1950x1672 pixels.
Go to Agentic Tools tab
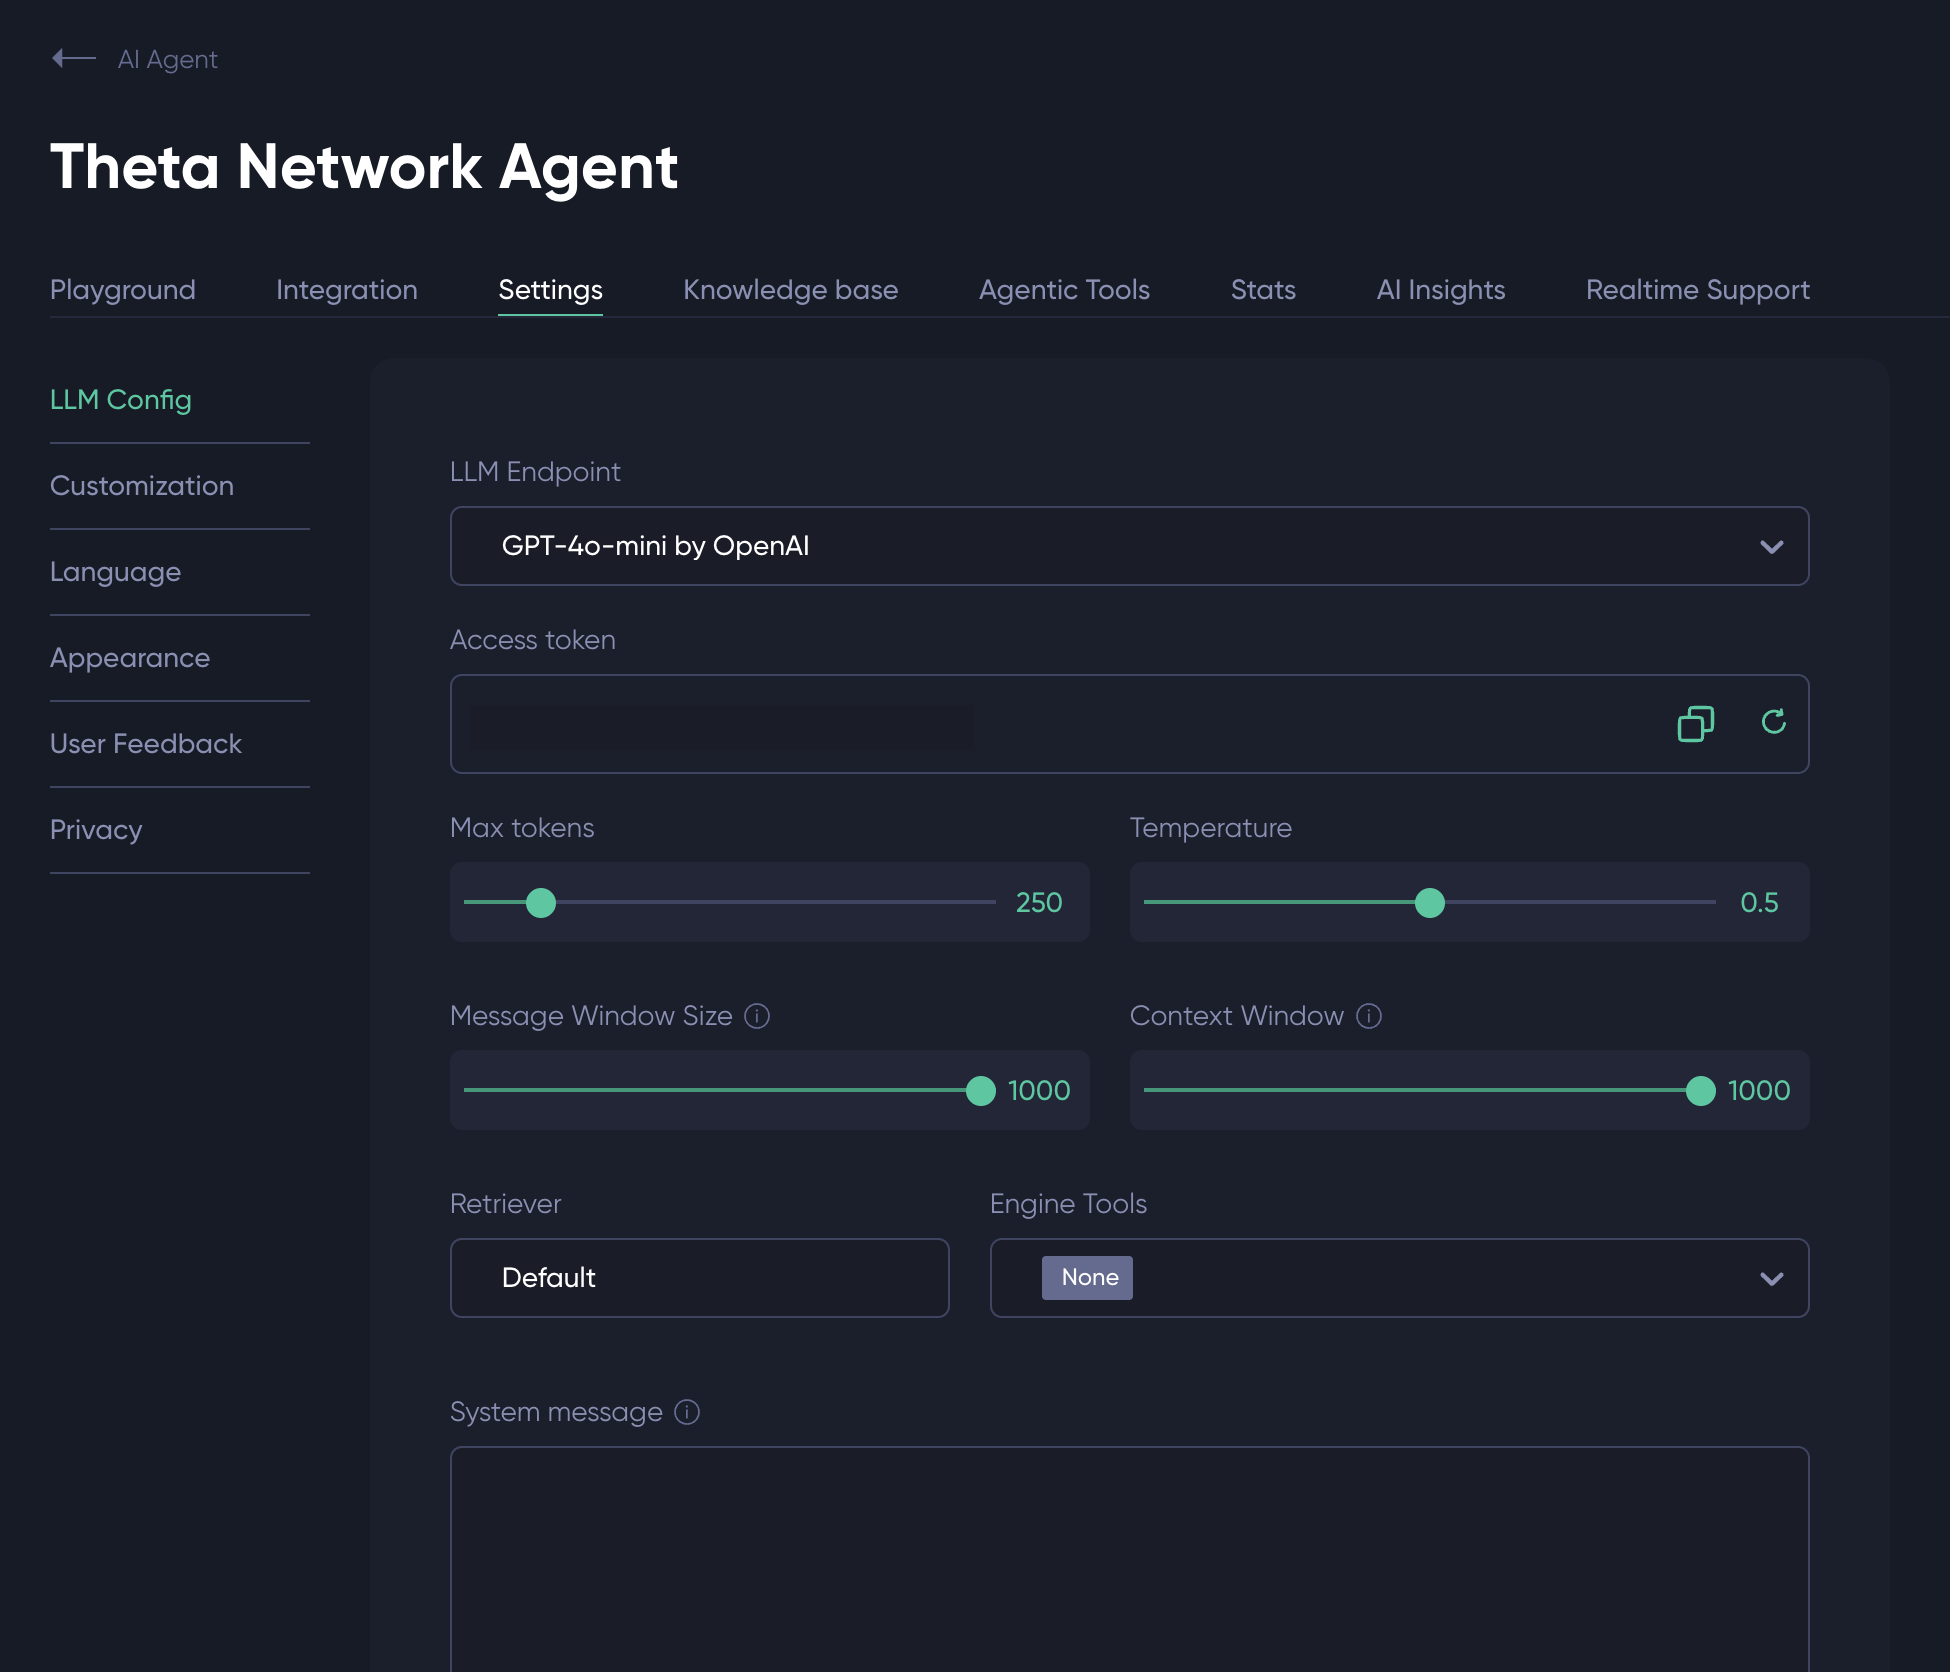[x=1064, y=290]
